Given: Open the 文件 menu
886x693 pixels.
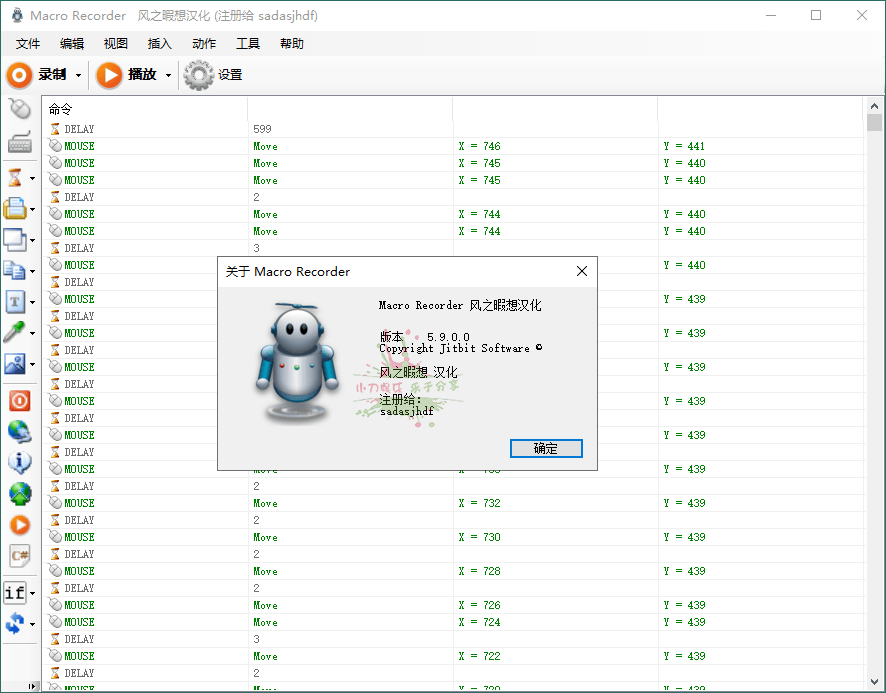Looking at the screenshot, I should tap(28, 44).
